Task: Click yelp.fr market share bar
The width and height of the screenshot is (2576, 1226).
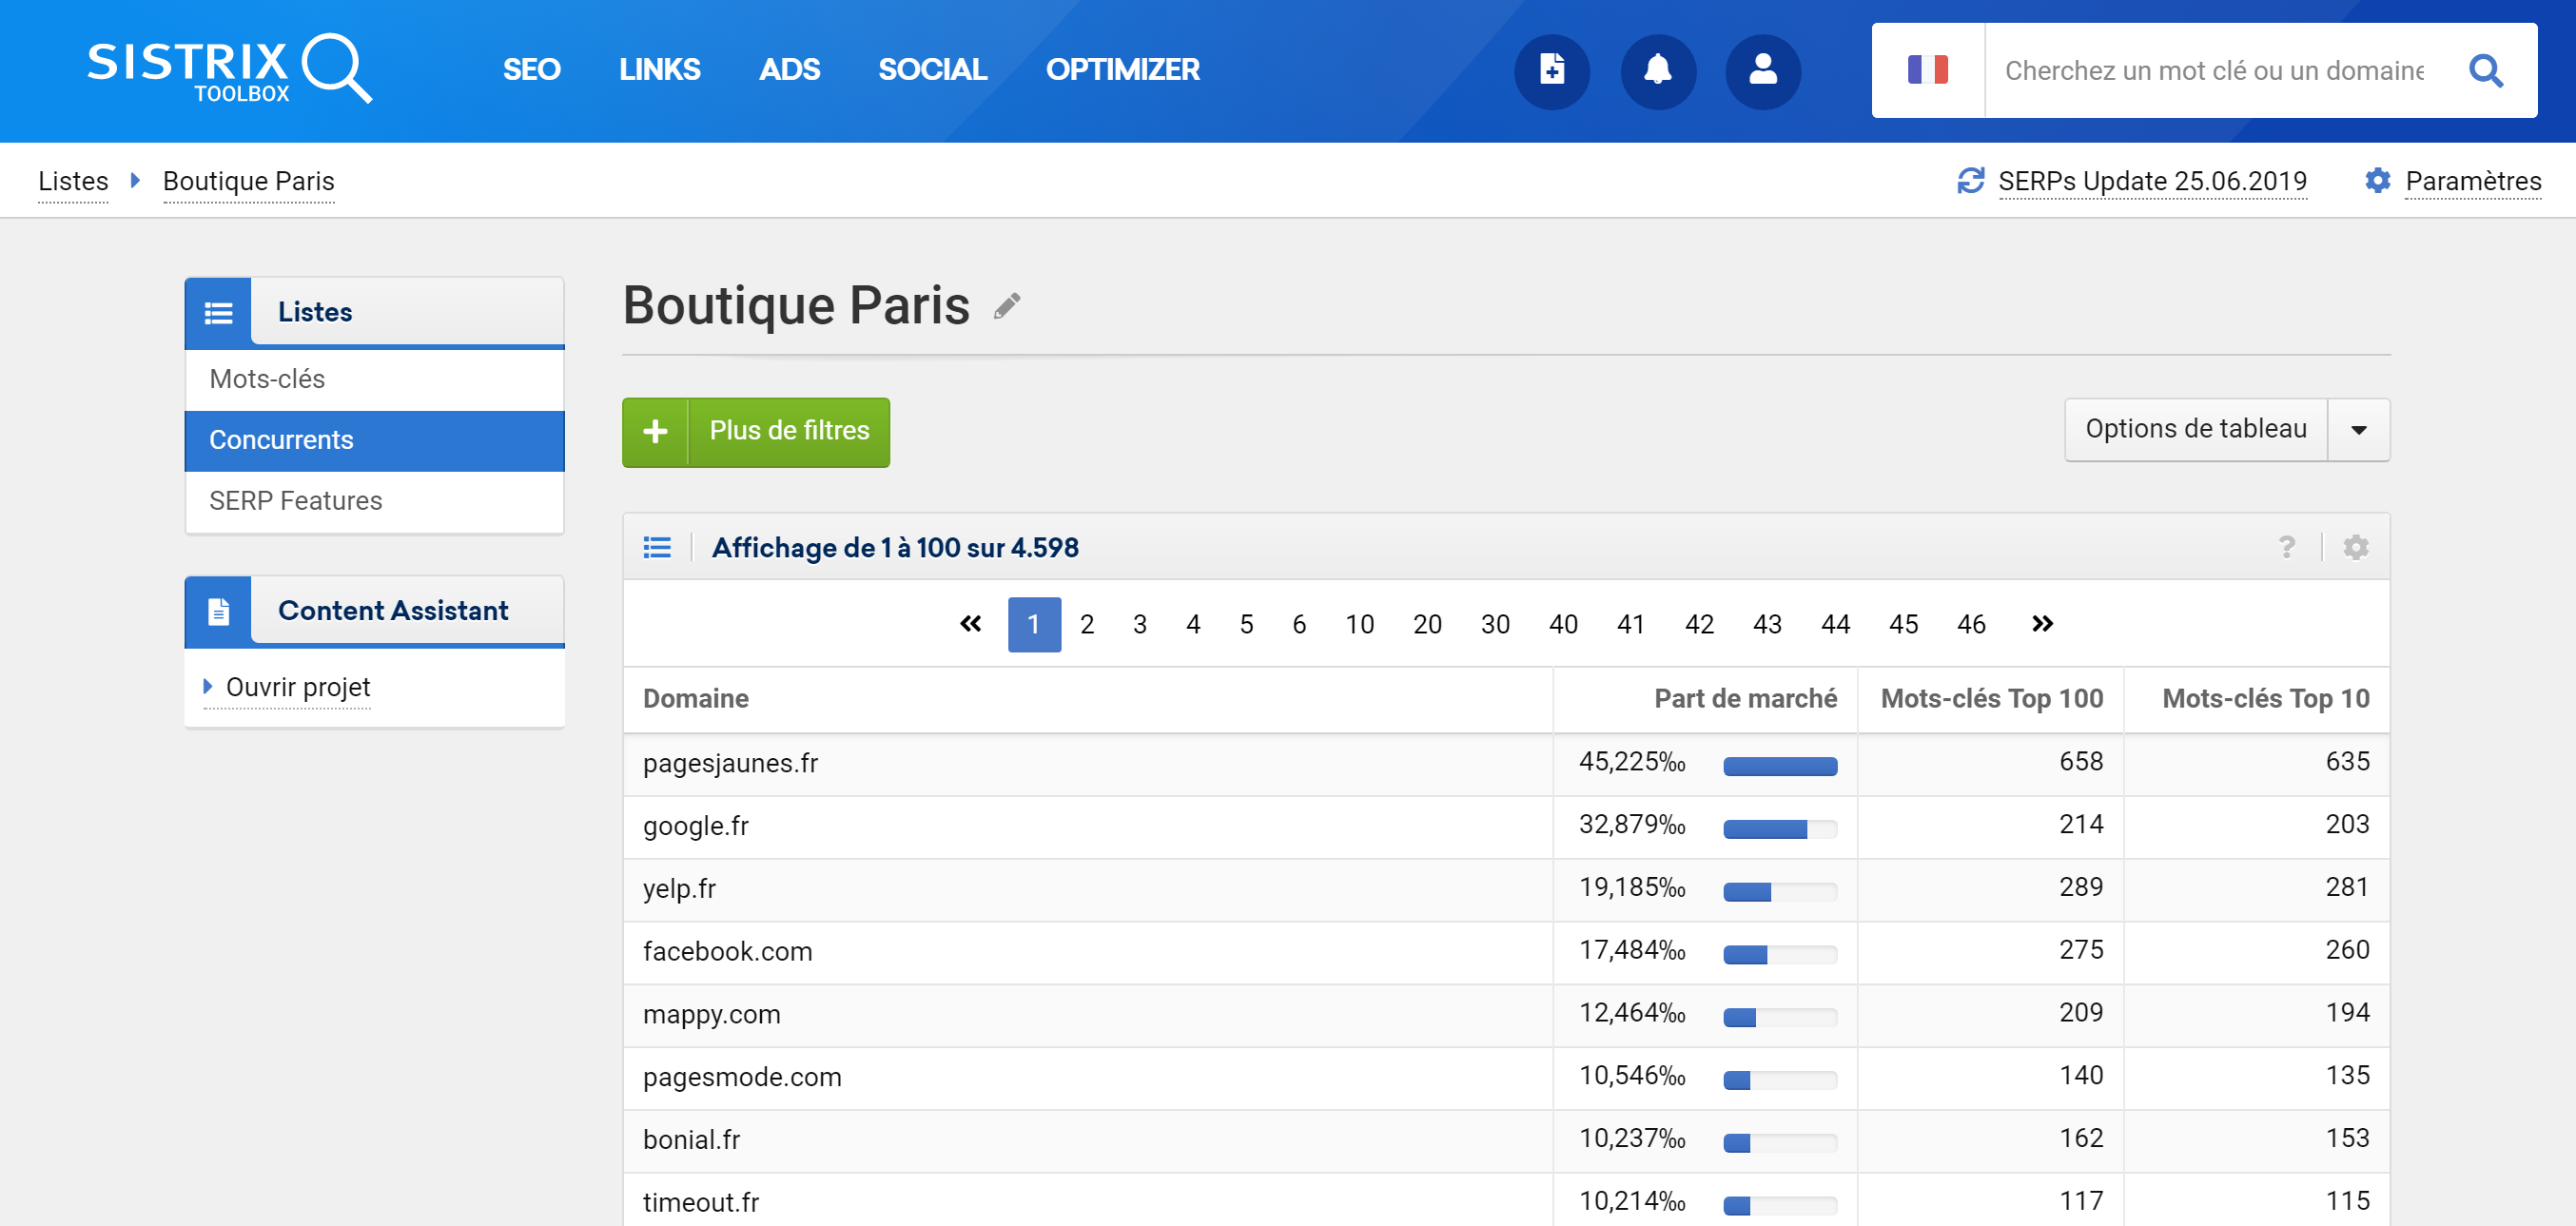Action: (1780, 892)
